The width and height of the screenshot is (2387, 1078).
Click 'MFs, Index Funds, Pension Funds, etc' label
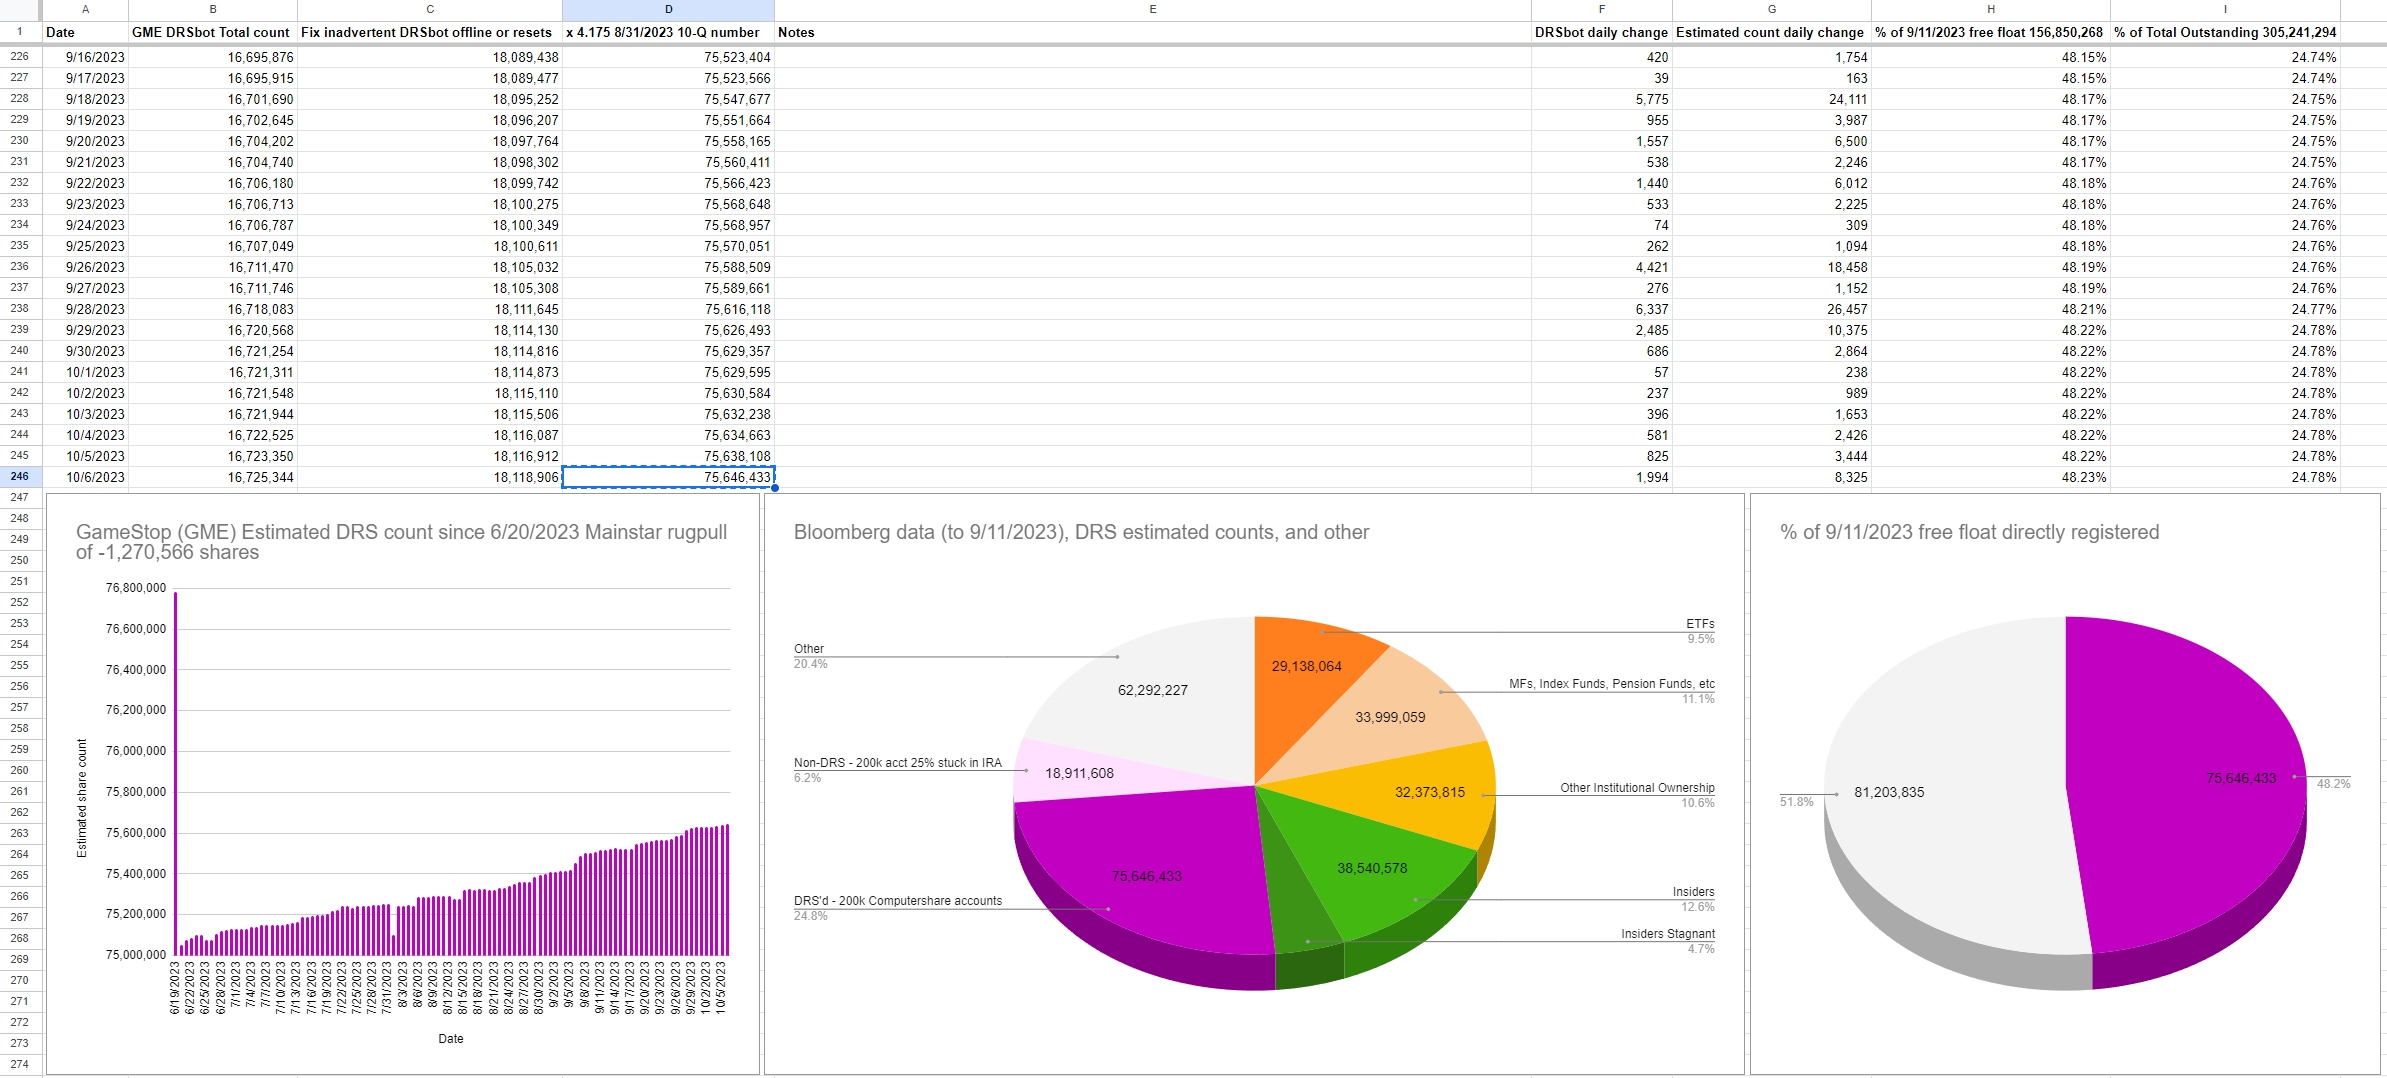click(1611, 684)
